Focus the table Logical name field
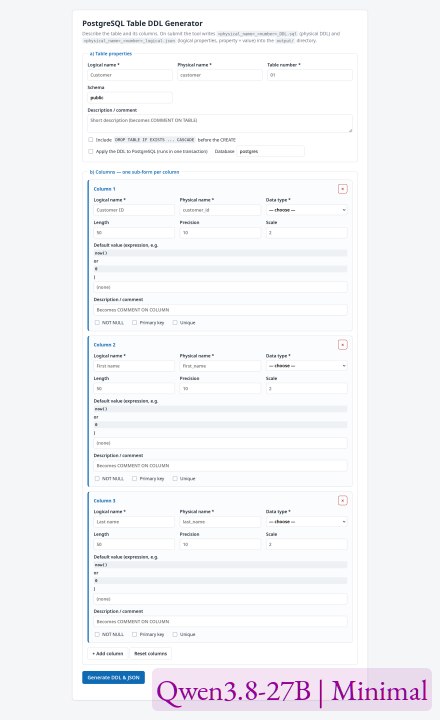Viewport: 440px width, 720px height. pyautogui.click(x=130, y=75)
